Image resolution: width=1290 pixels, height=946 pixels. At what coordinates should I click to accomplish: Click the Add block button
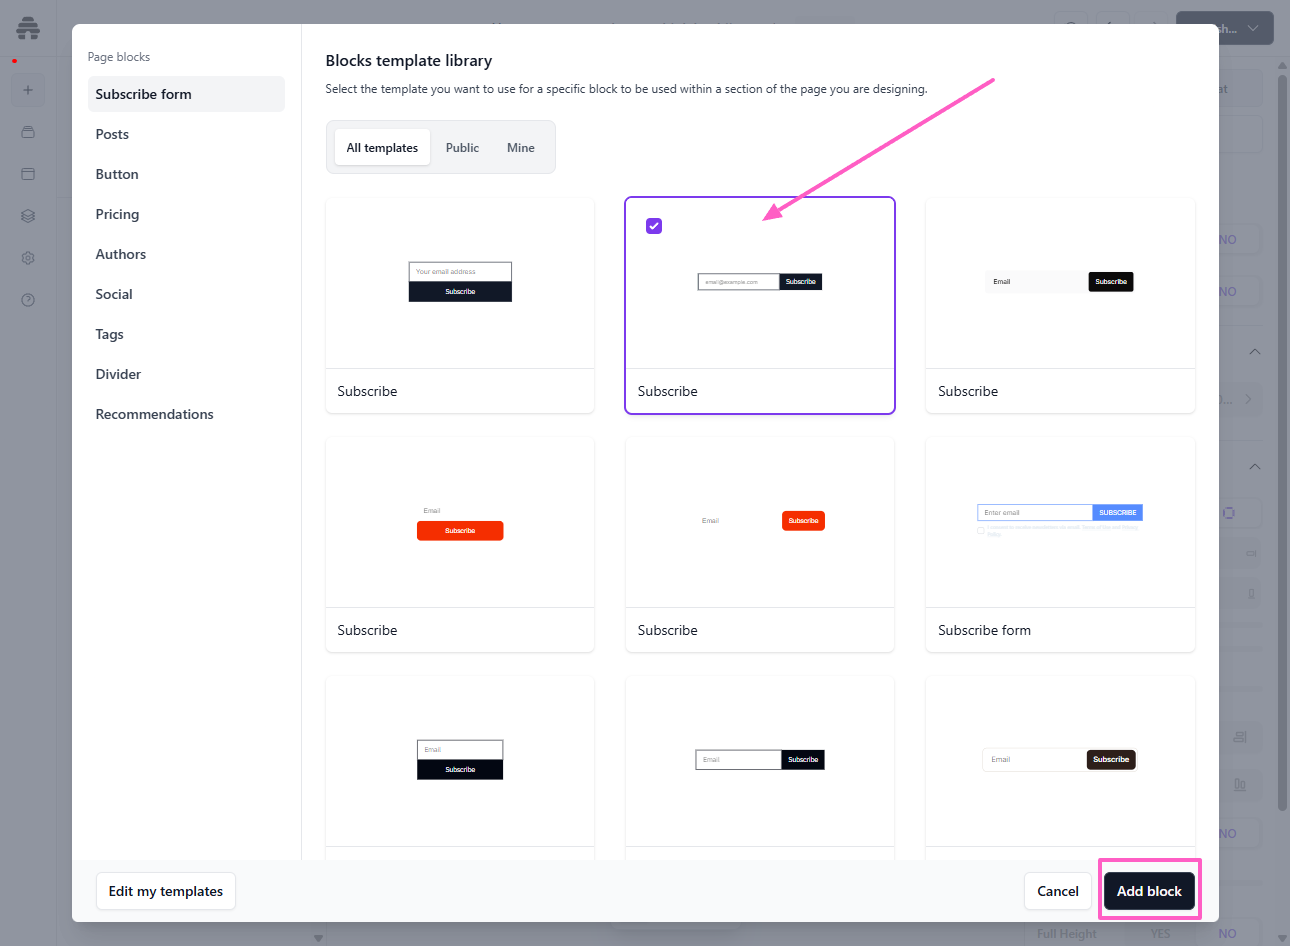pos(1149,891)
